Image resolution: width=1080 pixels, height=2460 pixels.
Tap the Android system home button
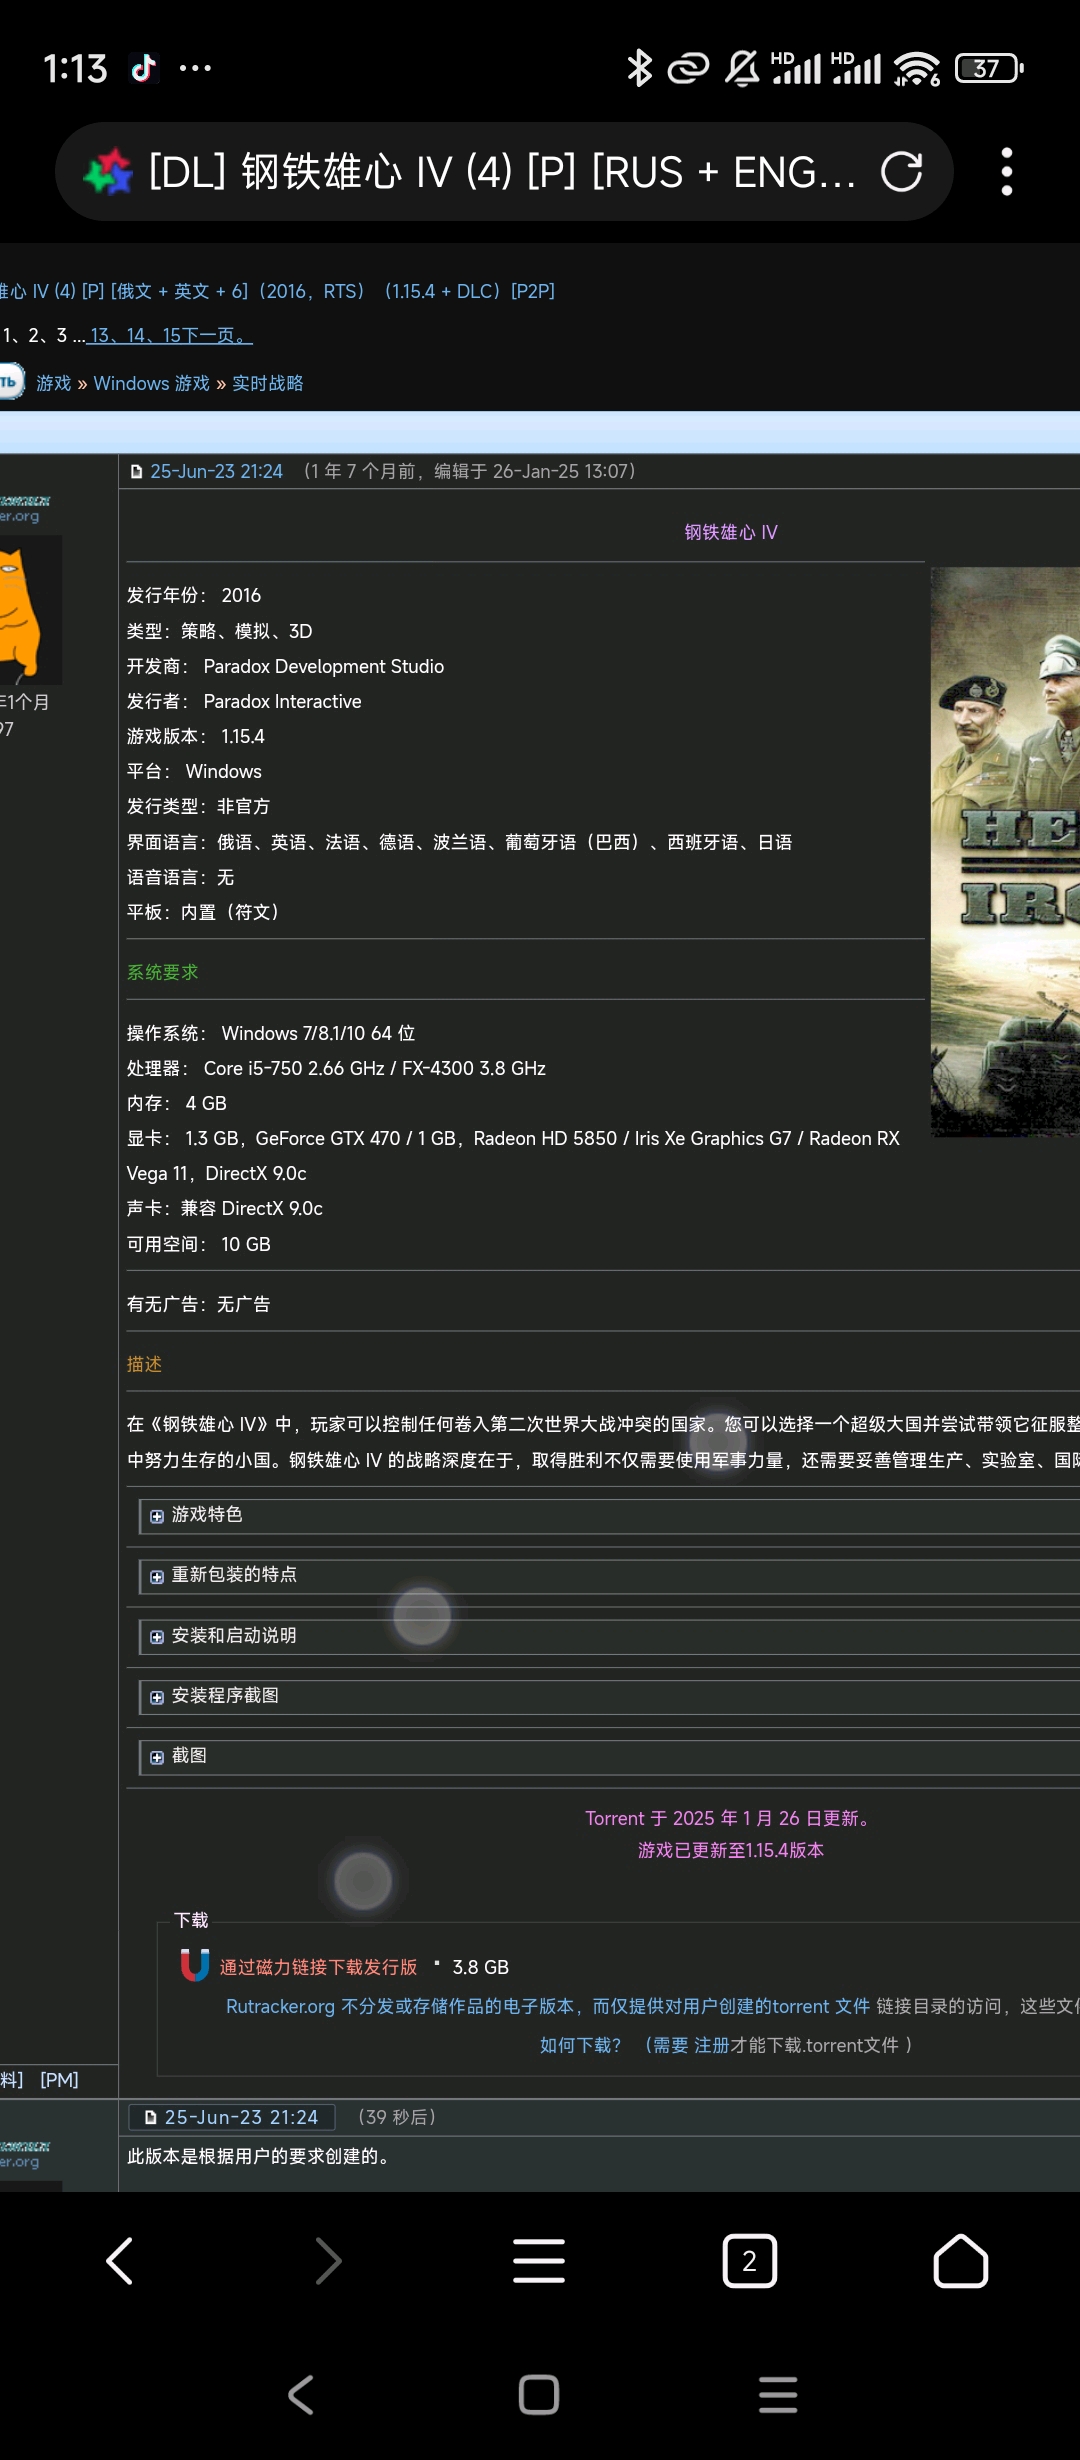539,2395
